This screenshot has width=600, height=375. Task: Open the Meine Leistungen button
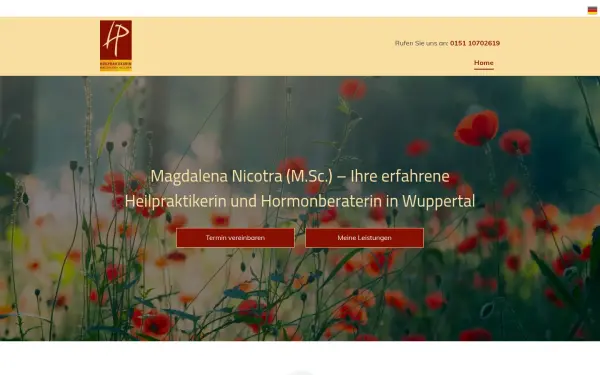[364, 238]
